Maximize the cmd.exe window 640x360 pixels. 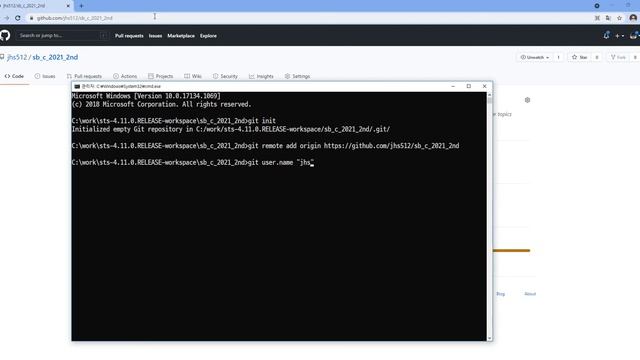coord(469,86)
